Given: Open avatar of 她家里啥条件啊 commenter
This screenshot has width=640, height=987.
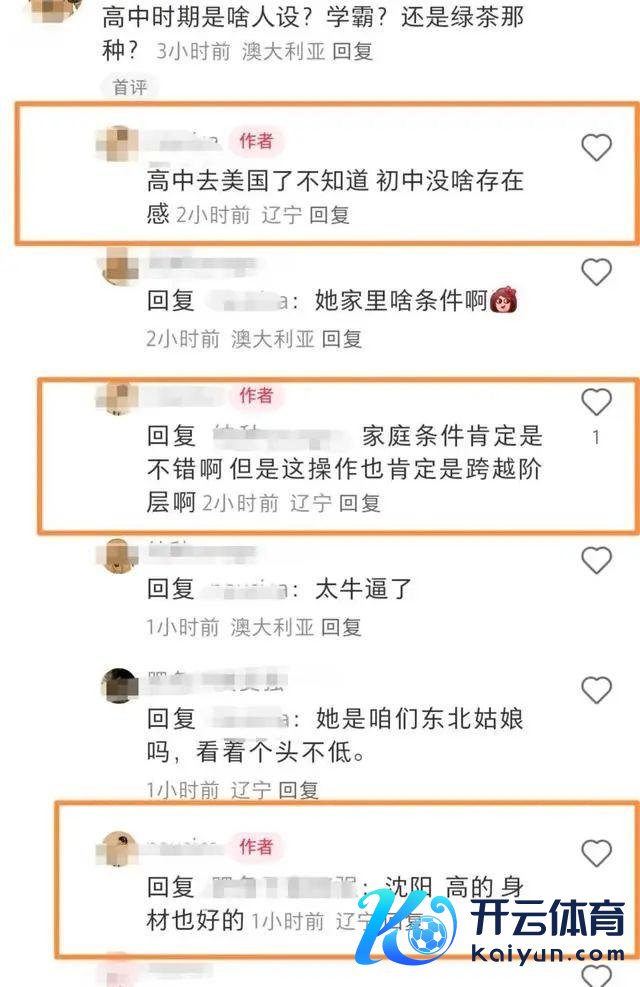Looking at the screenshot, I should pos(120,267).
